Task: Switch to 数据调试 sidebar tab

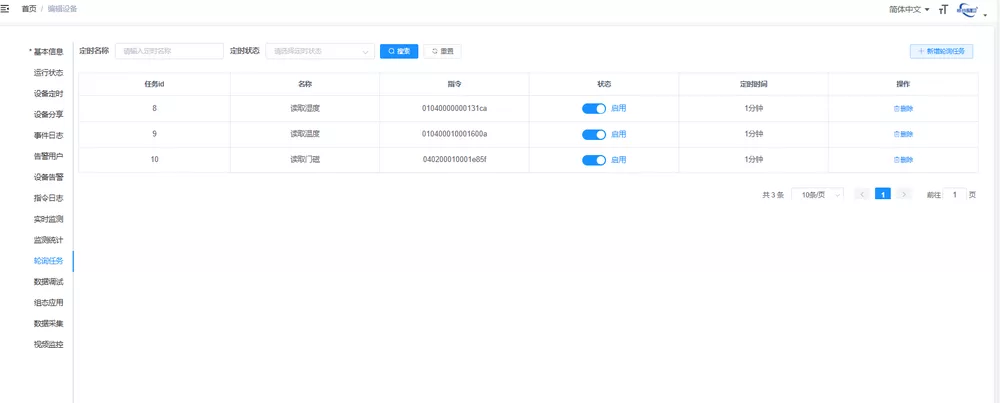Action: (48, 282)
